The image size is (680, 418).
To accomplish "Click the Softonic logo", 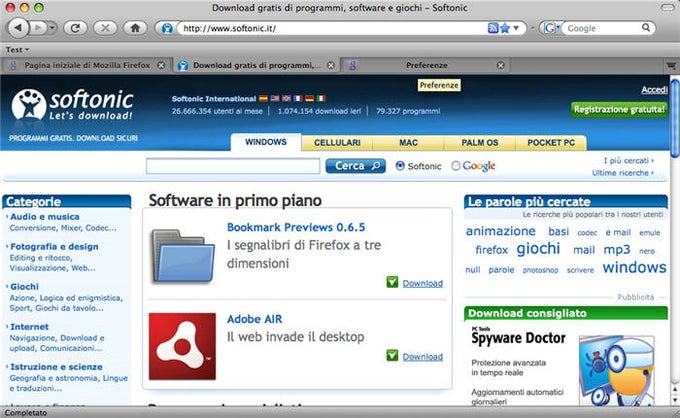I will tap(72, 104).
